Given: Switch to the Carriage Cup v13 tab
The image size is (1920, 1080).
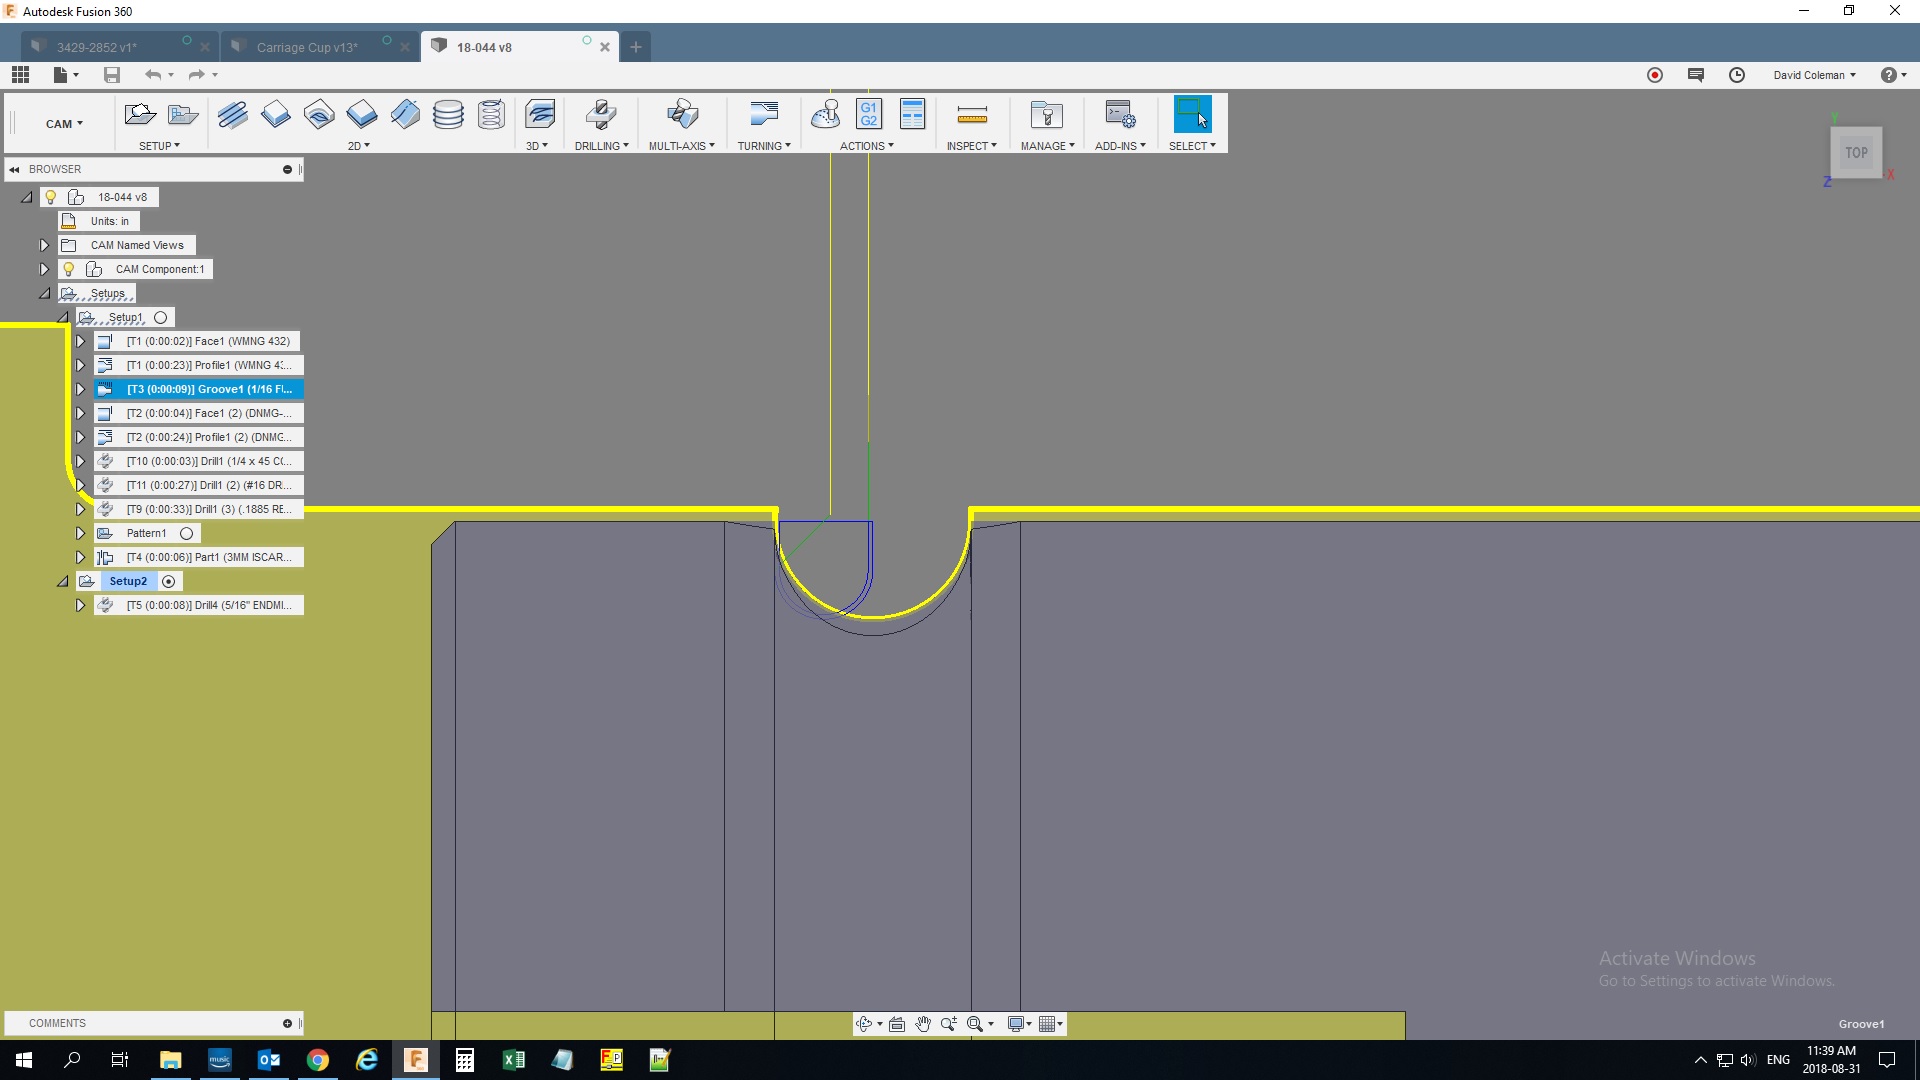Looking at the screenshot, I should (x=307, y=47).
